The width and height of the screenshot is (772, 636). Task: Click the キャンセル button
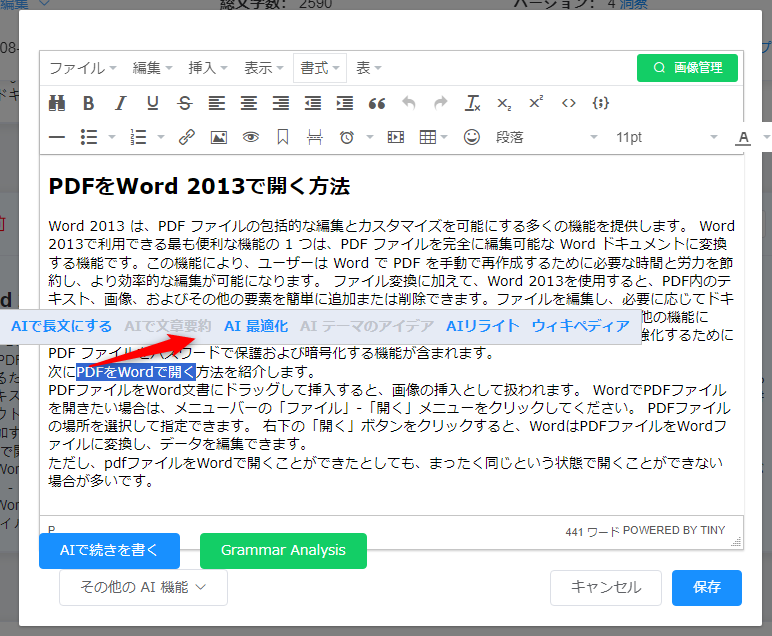point(606,587)
